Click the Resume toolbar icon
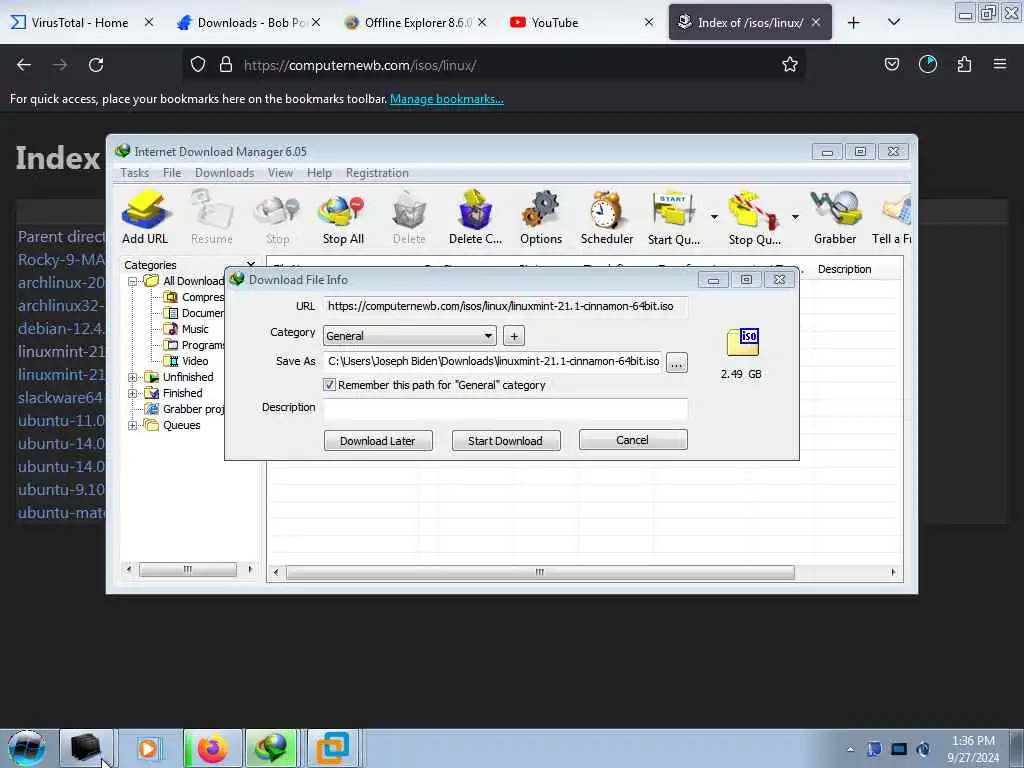The width and height of the screenshot is (1024, 768). (x=212, y=217)
